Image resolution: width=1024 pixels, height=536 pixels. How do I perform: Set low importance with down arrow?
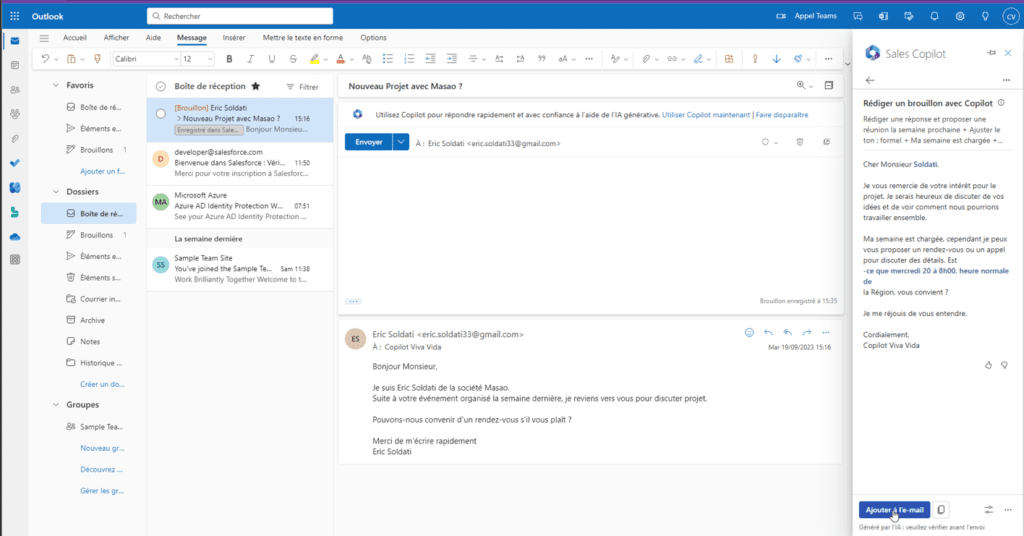[x=776, y=59]
